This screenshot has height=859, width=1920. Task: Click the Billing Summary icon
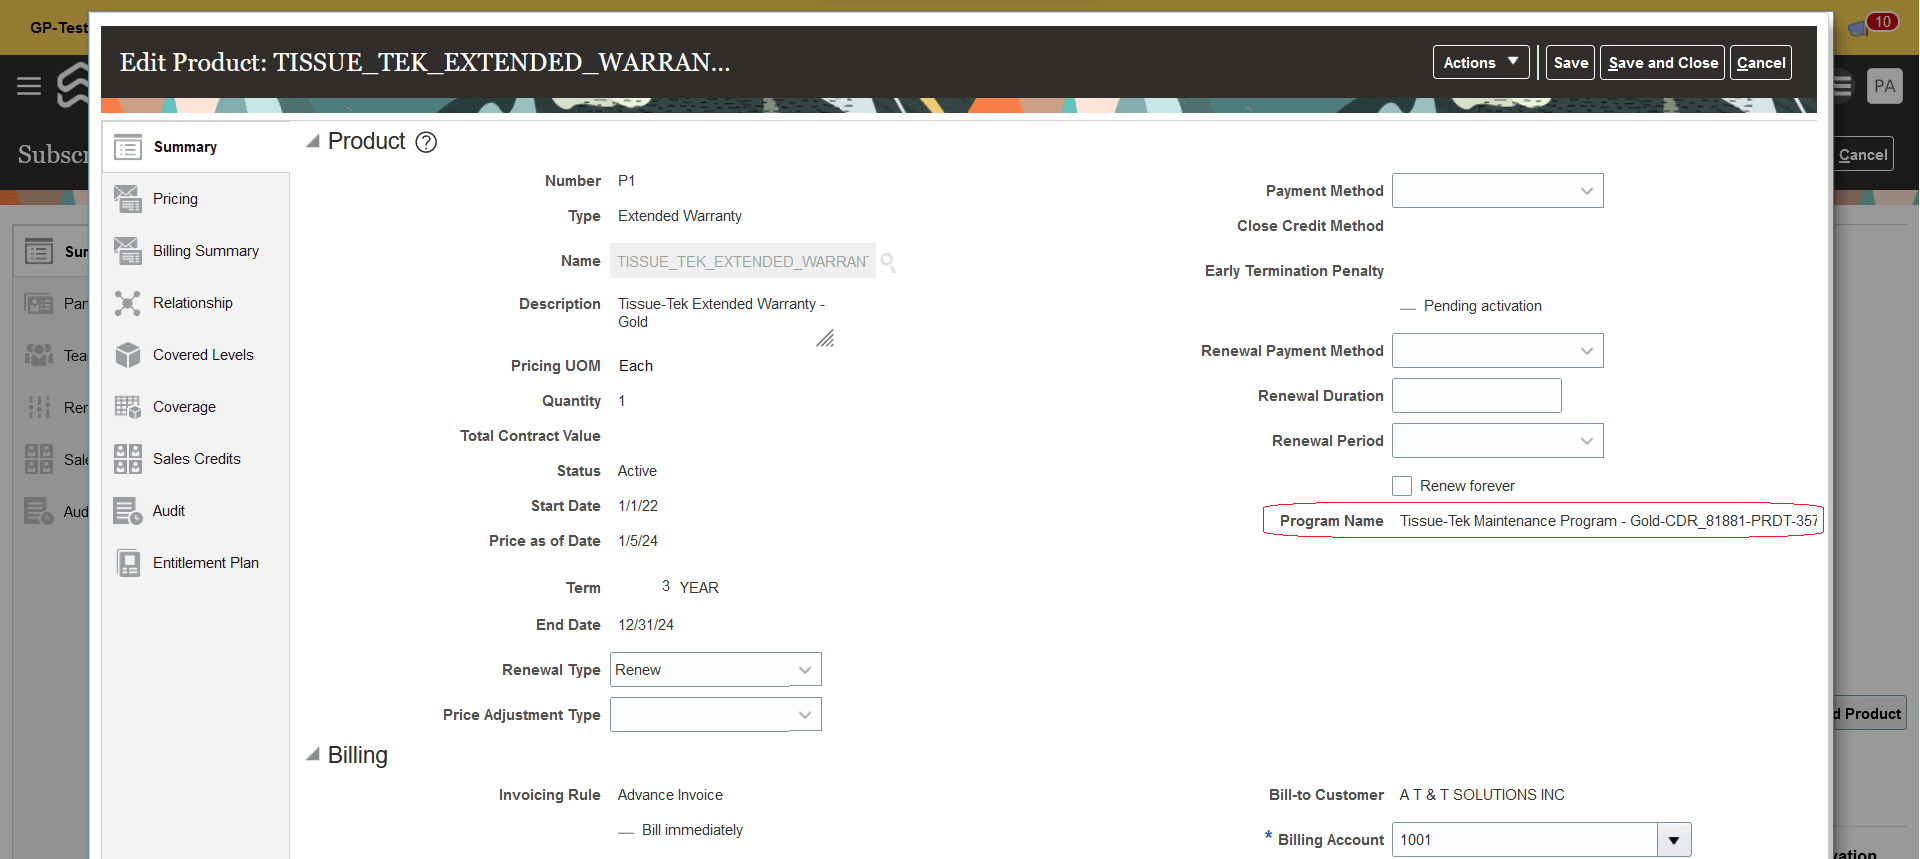[128, 251]
